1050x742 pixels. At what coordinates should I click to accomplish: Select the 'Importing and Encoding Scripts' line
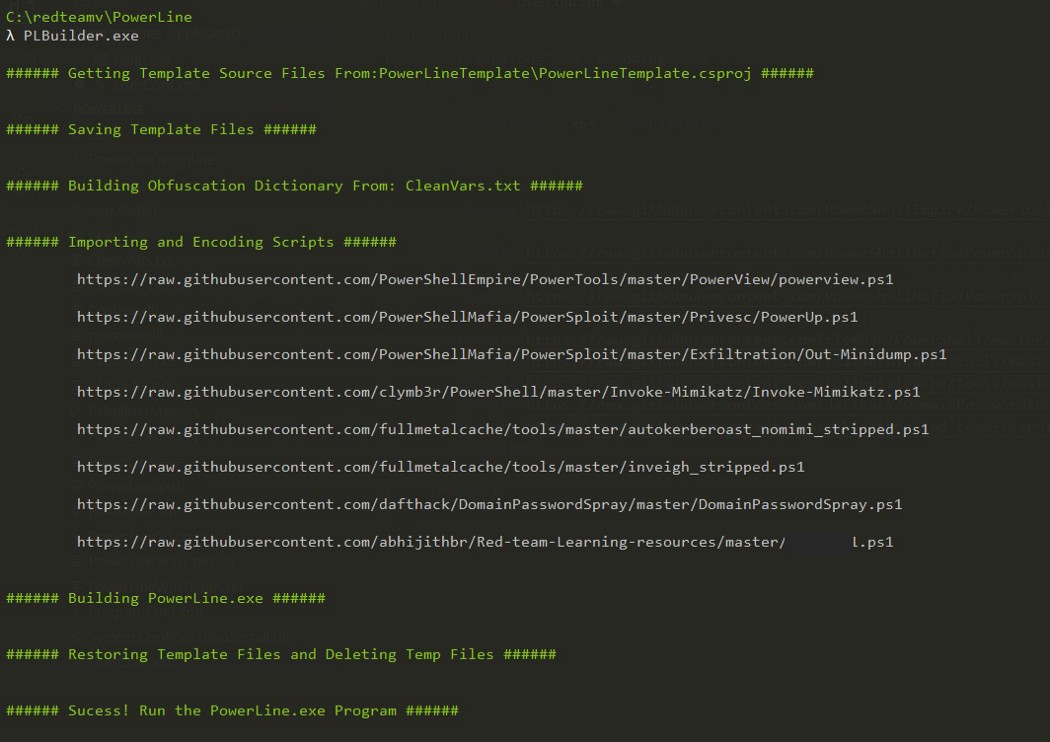(x=202, y=242)
